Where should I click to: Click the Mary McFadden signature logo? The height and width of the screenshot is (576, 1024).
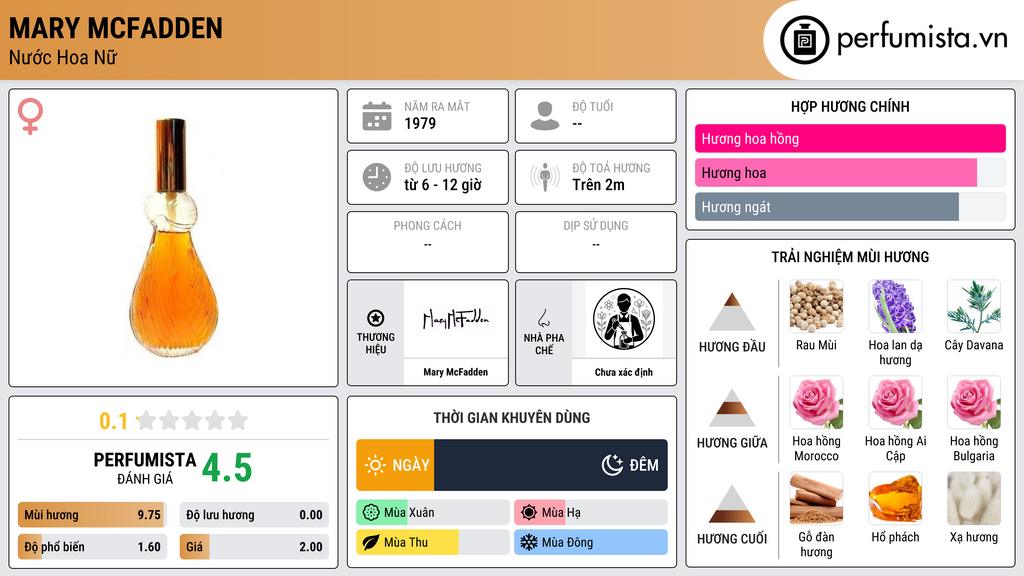click(x=455, y=319)
